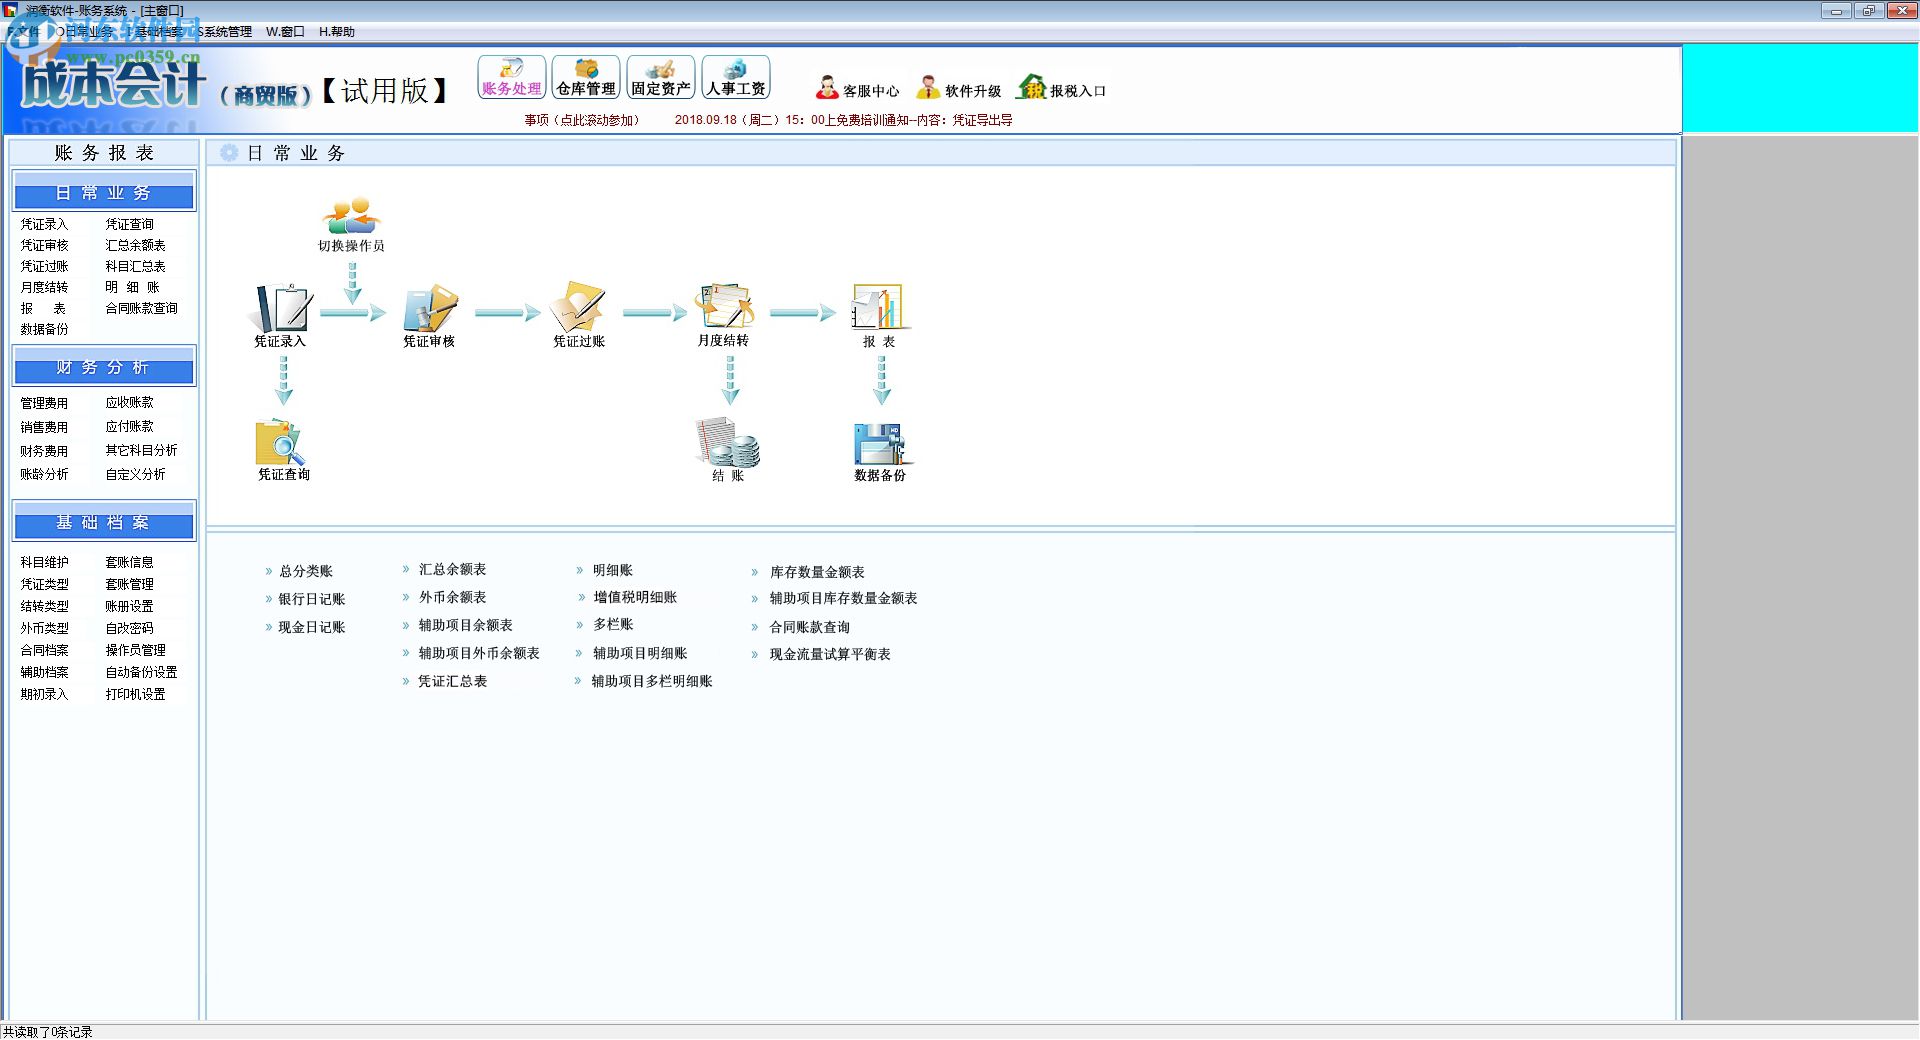
Task: Open the 辅助项目余额表 report link
Action: coord(465,625)
